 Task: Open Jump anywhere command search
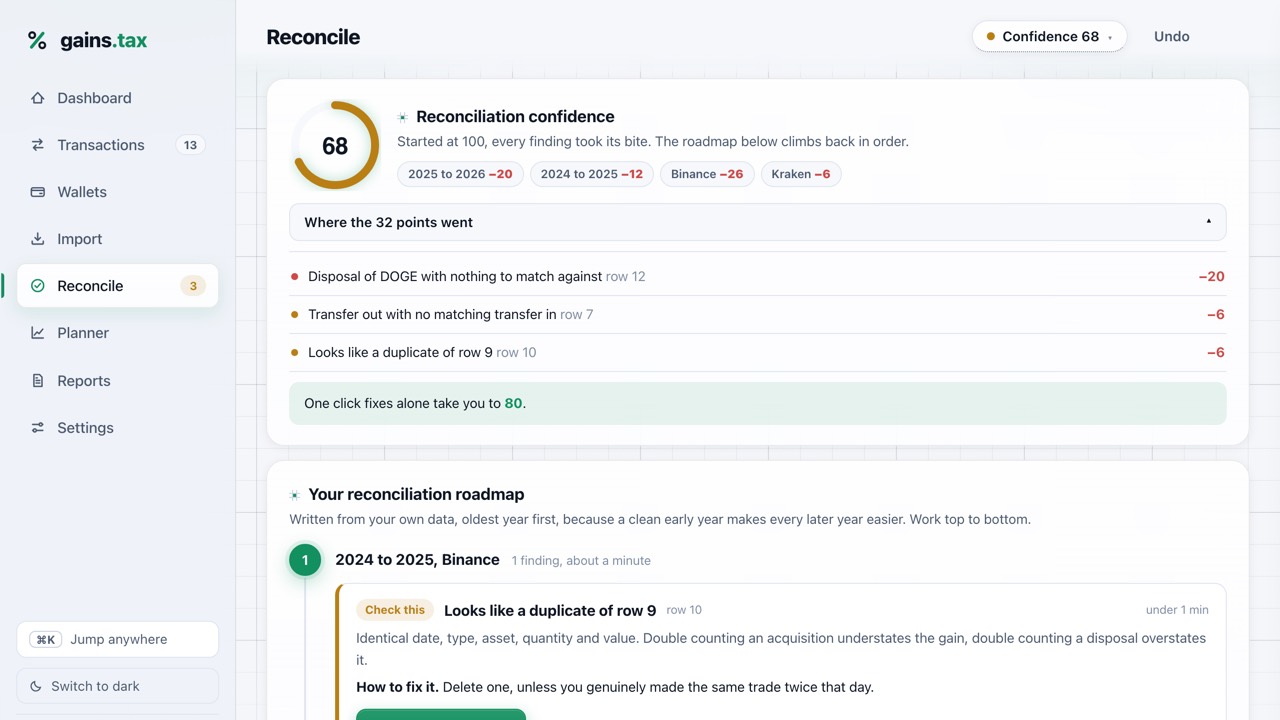point(118,639)
